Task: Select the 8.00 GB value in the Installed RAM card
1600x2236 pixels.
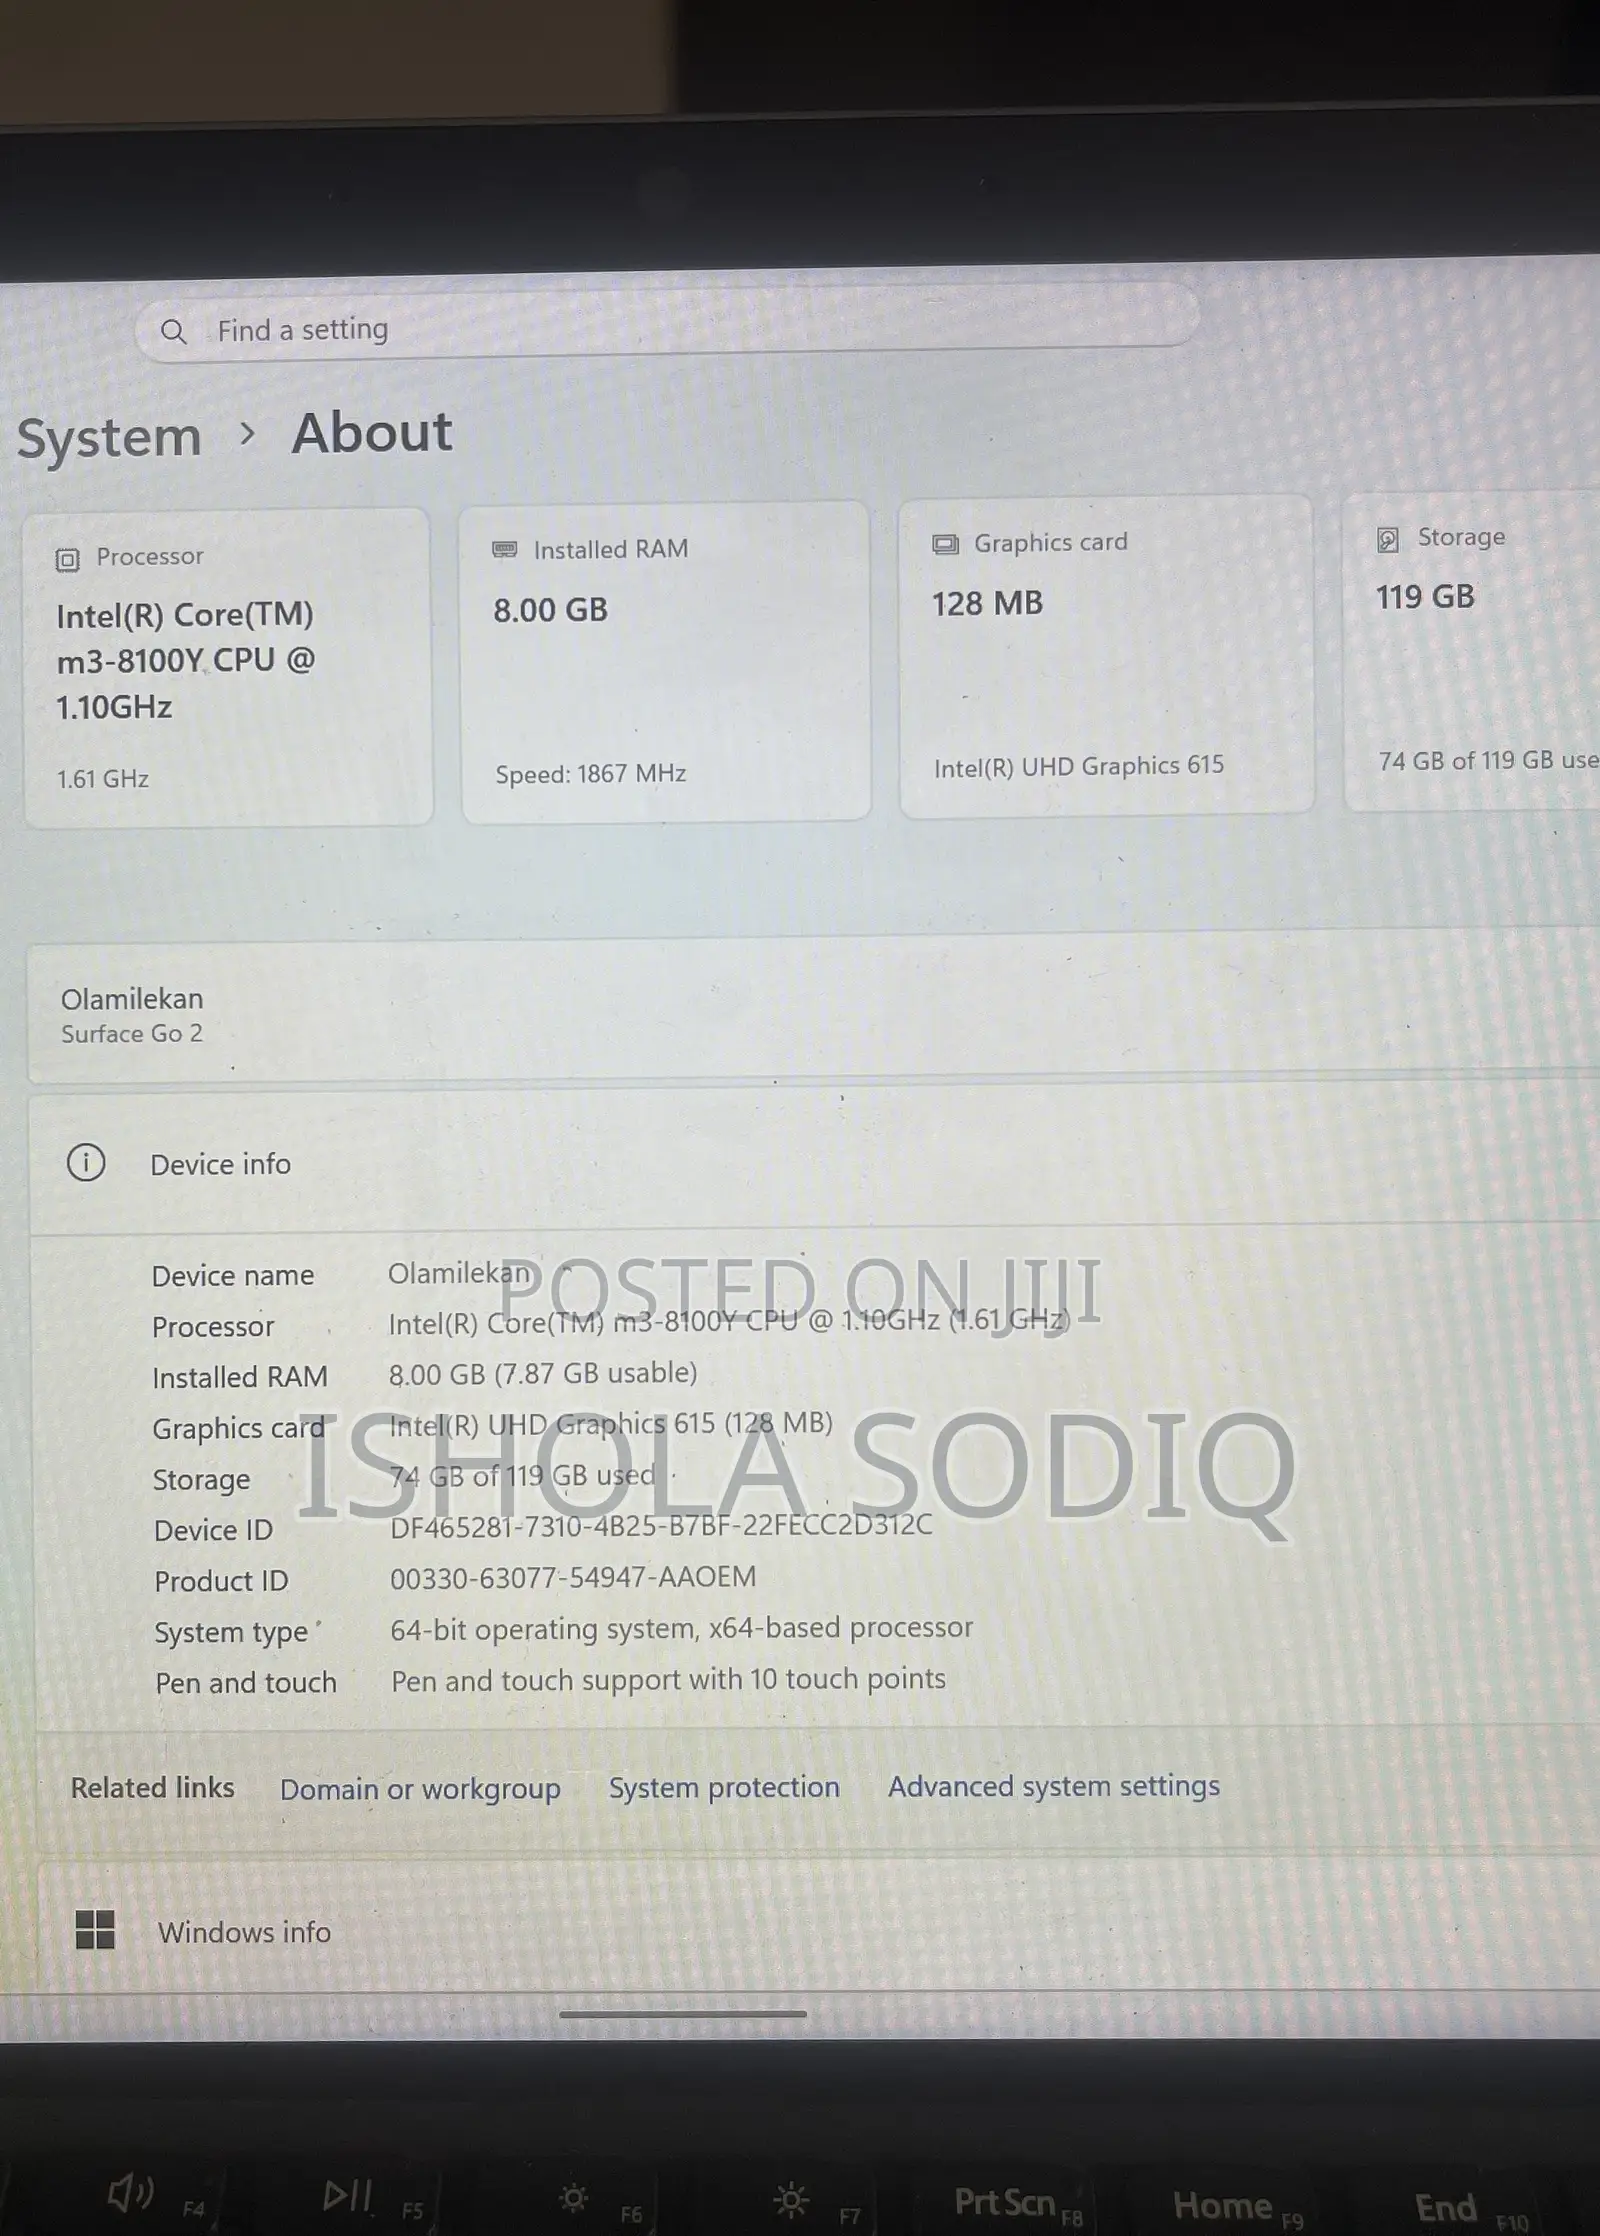Action: click(x=550, y=610)
